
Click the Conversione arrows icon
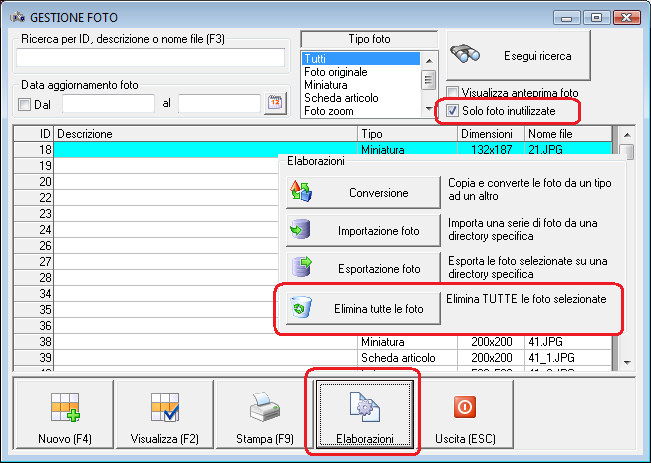(x=301, y=191)
